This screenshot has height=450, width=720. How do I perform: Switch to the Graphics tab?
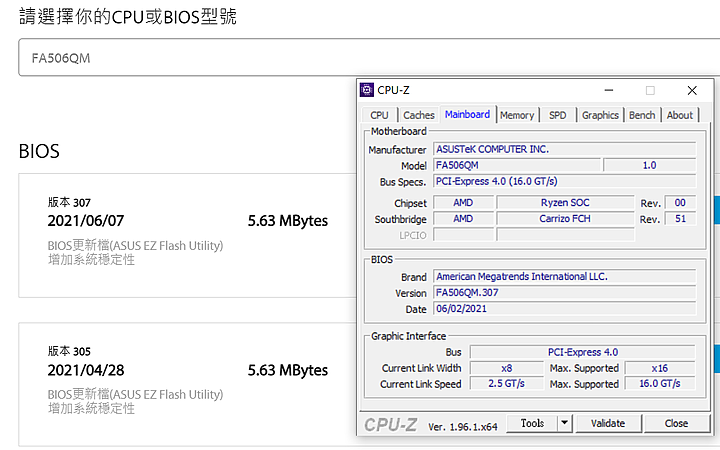600,115
